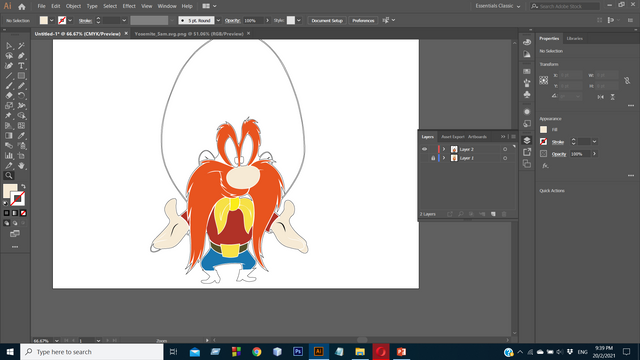Click Delete Selection trash icon in Layers panel

(x=504, y=214)
